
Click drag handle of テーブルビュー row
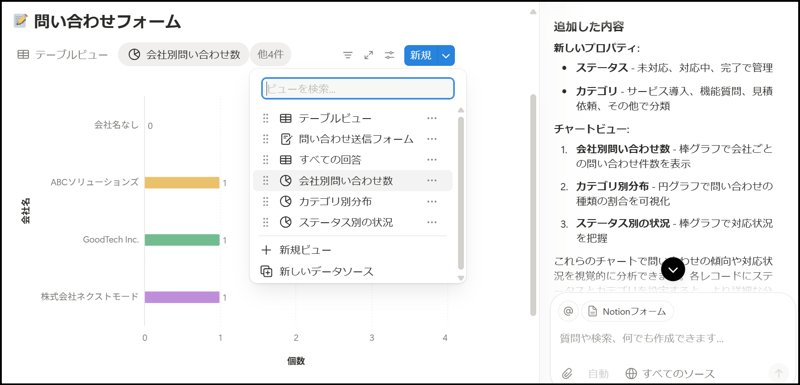[265, 118]
